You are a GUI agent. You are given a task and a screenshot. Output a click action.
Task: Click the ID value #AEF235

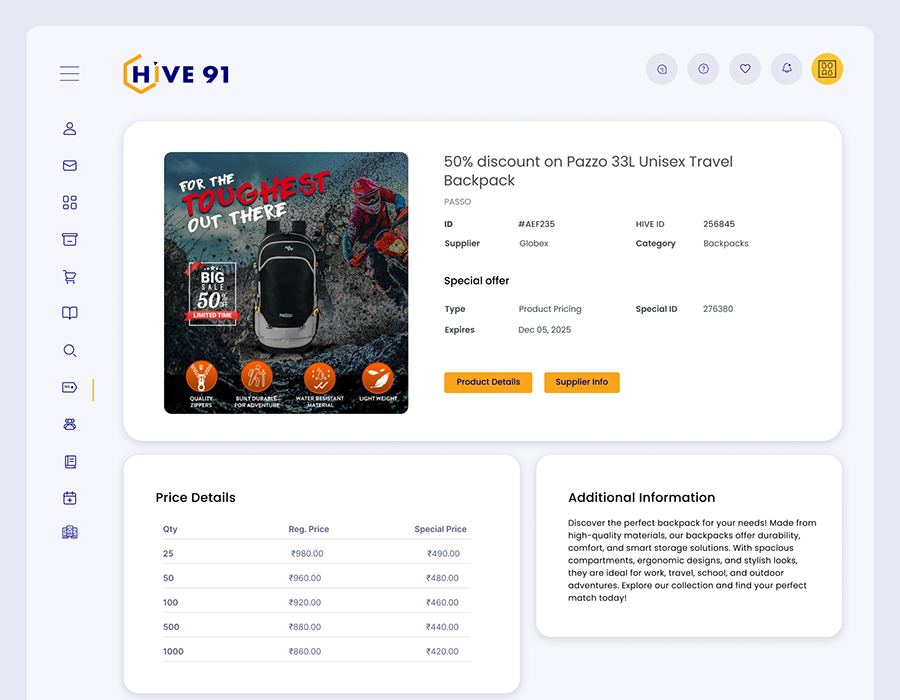[536, 224]
